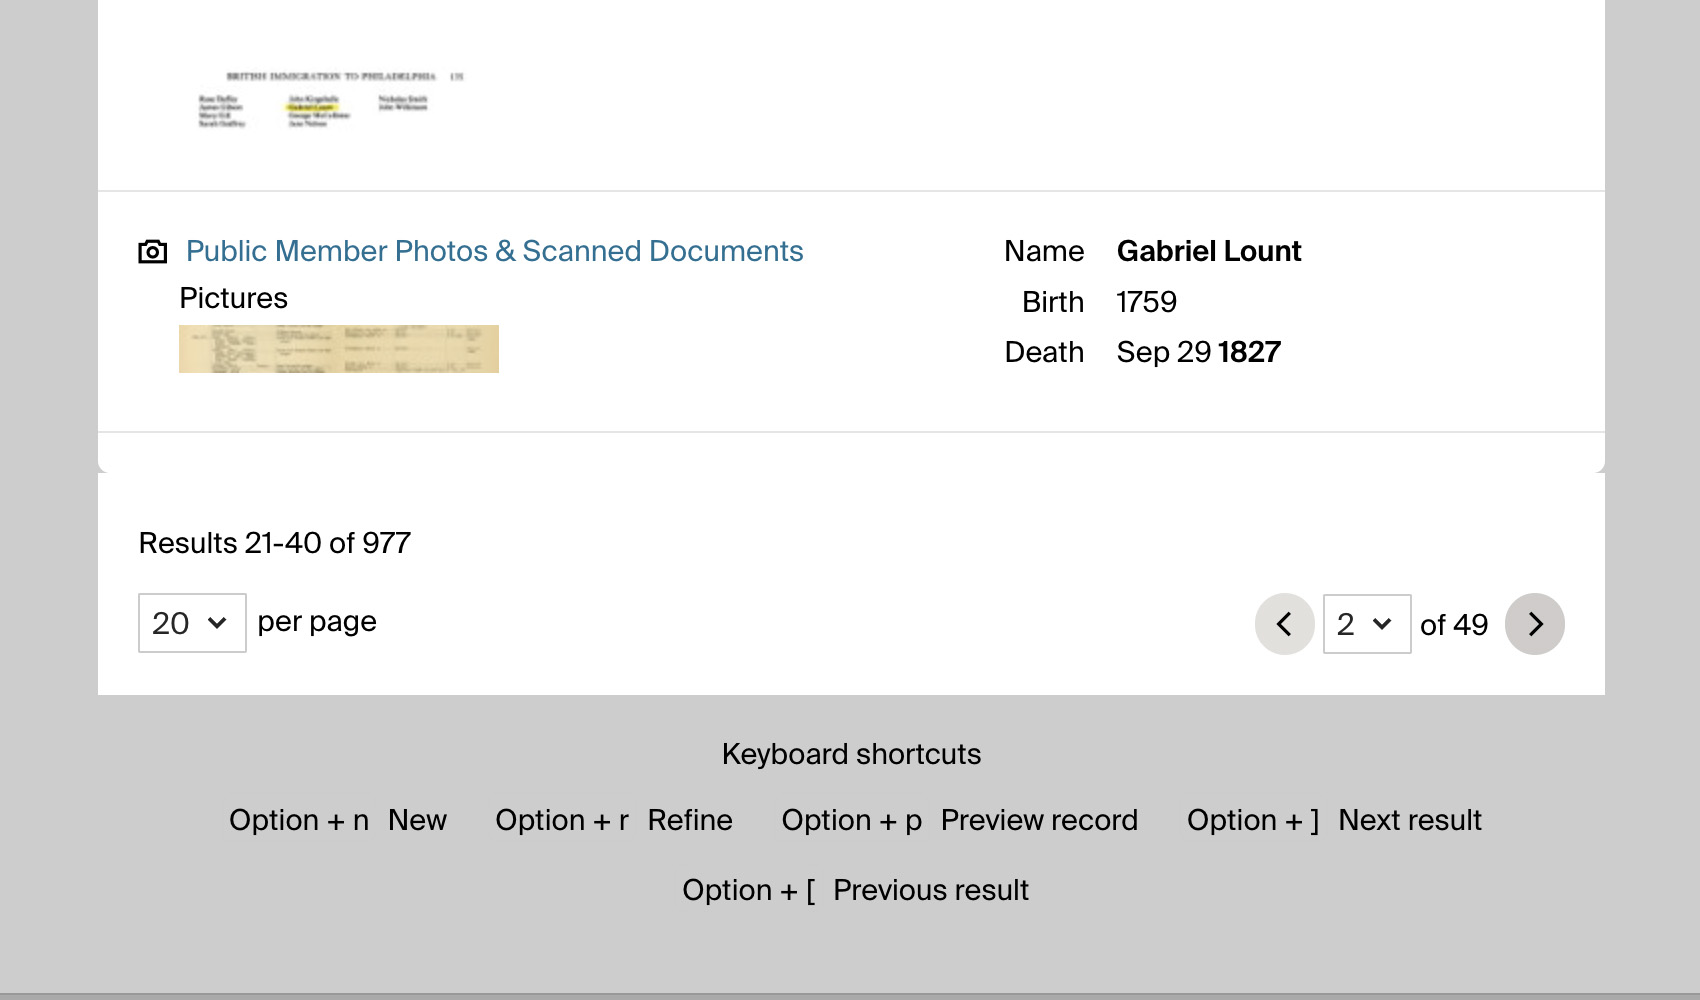Go to the next results page arrow
Image resolution: width=1700 pixels, height=1000 pixels.
pos(1534,624)
